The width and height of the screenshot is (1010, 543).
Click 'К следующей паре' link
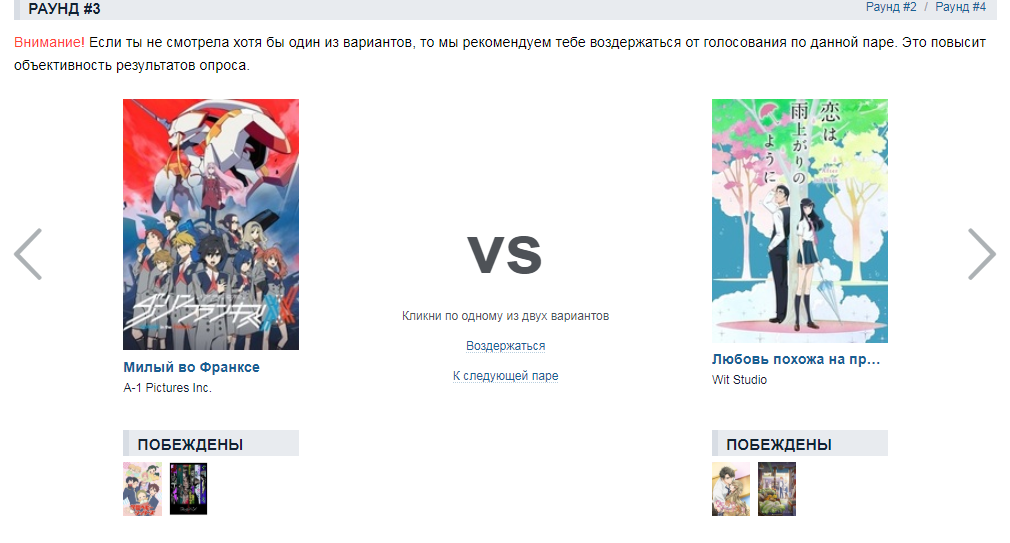click(x=506, y=376)
